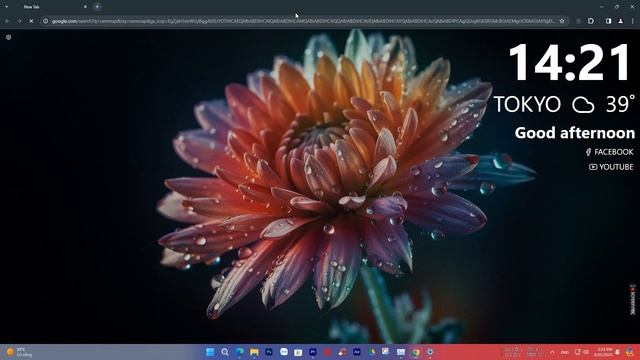Close the New Tab tab
The image size is (640, 360).
(x=85, y=7)
